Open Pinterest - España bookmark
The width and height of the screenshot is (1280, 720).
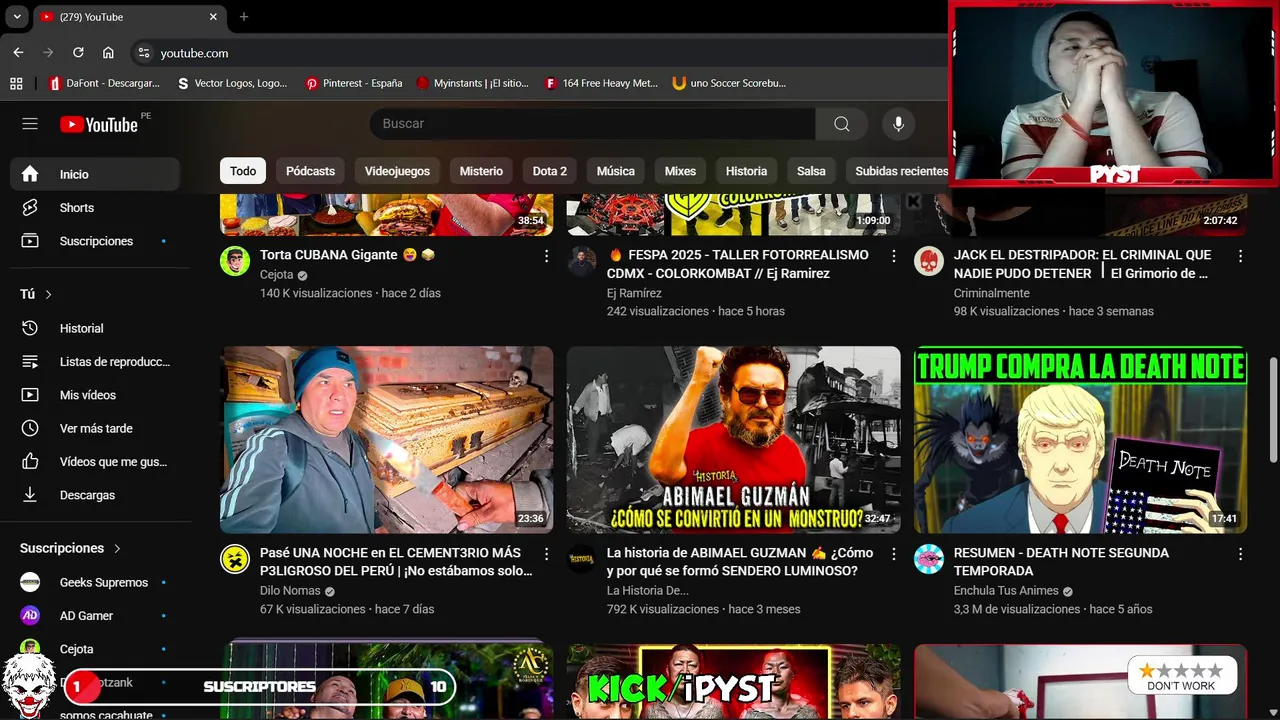pyautogui.click(x=354, y=83)
